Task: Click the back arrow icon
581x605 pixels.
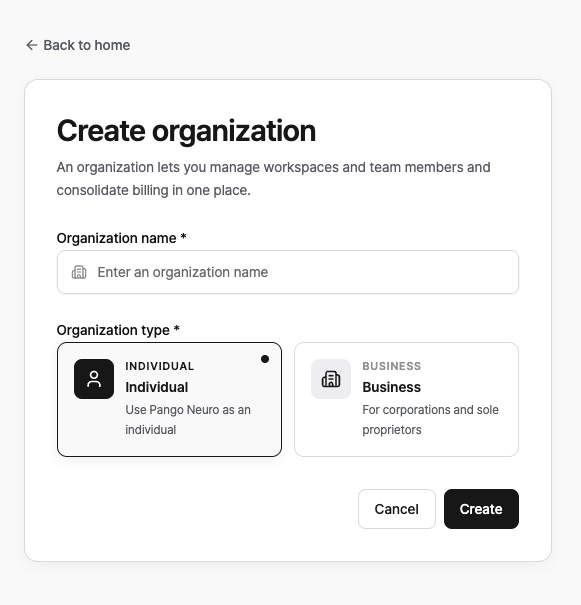Action: tap(32, 45)
